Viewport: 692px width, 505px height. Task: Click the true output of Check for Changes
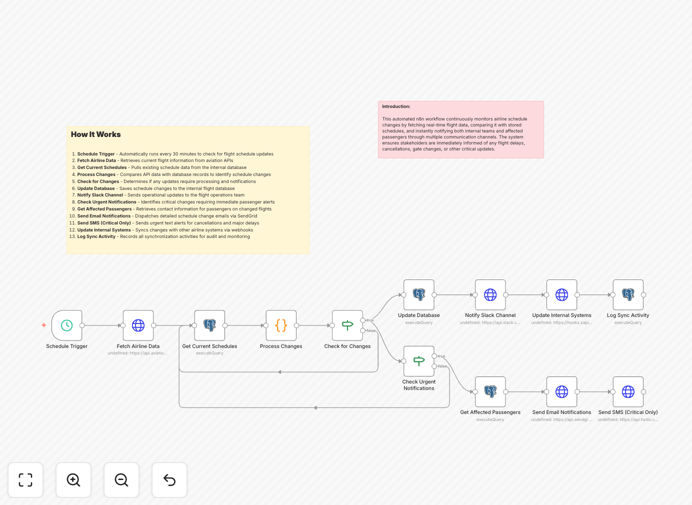click(363, 320)
